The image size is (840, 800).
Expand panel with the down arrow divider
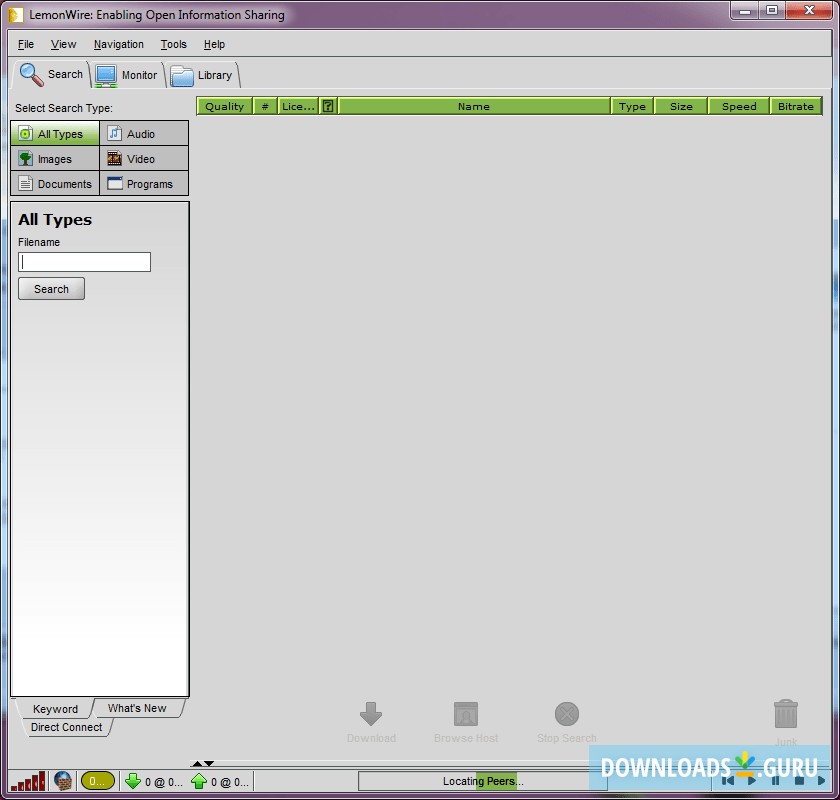coord(209,763)
